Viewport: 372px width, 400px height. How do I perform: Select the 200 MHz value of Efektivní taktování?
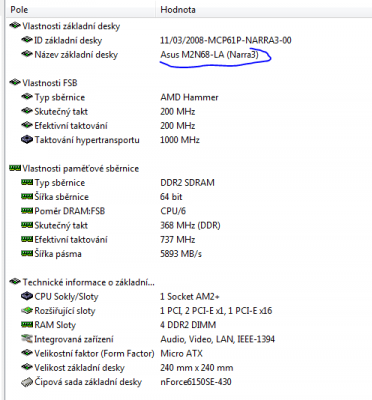(178, 126)
